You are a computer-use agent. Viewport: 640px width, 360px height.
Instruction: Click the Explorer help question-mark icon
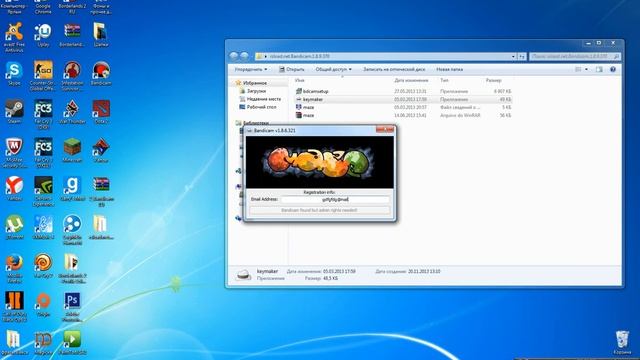pyautogui.click(x=613, y=69)
